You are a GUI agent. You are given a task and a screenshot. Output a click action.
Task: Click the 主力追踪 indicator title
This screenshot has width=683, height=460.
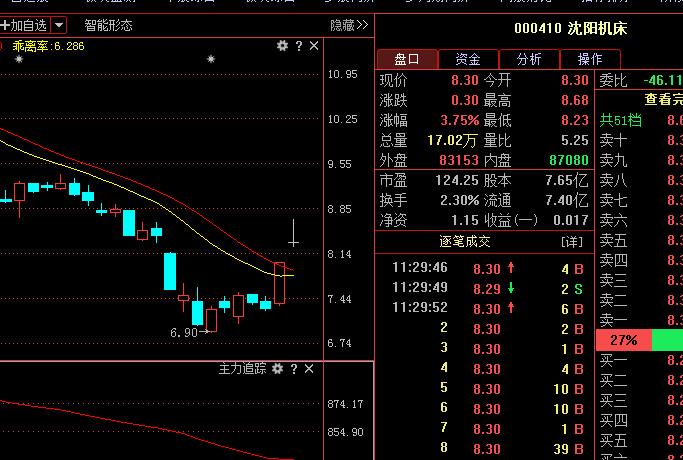pos(242,369)
